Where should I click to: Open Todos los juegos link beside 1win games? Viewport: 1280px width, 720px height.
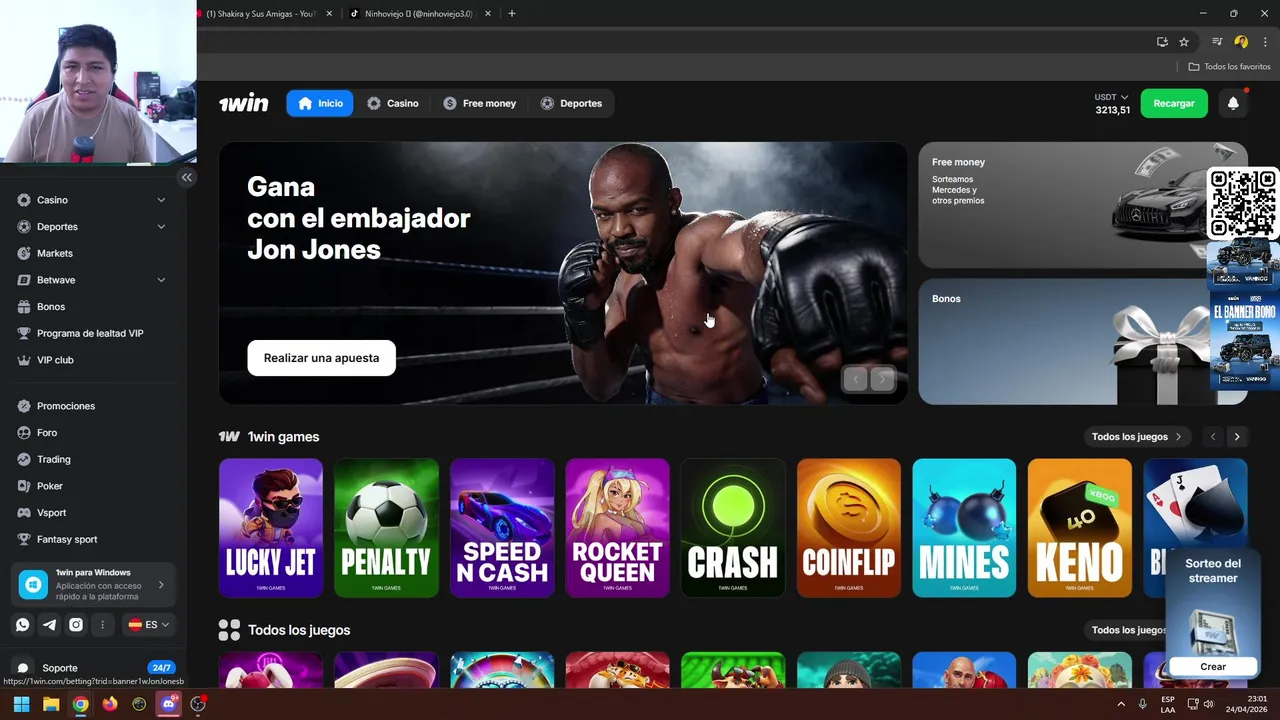(x=1137, y=437)
